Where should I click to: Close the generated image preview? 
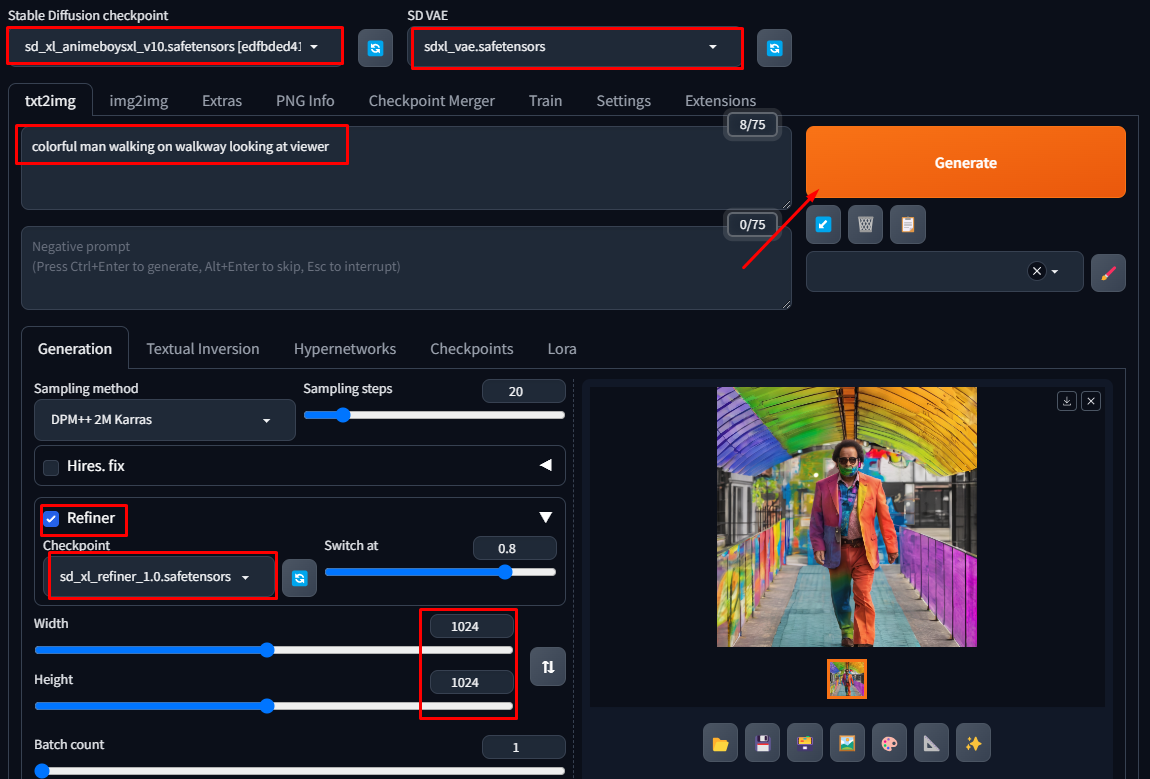pyautogui.click(x=1091, y=401)
